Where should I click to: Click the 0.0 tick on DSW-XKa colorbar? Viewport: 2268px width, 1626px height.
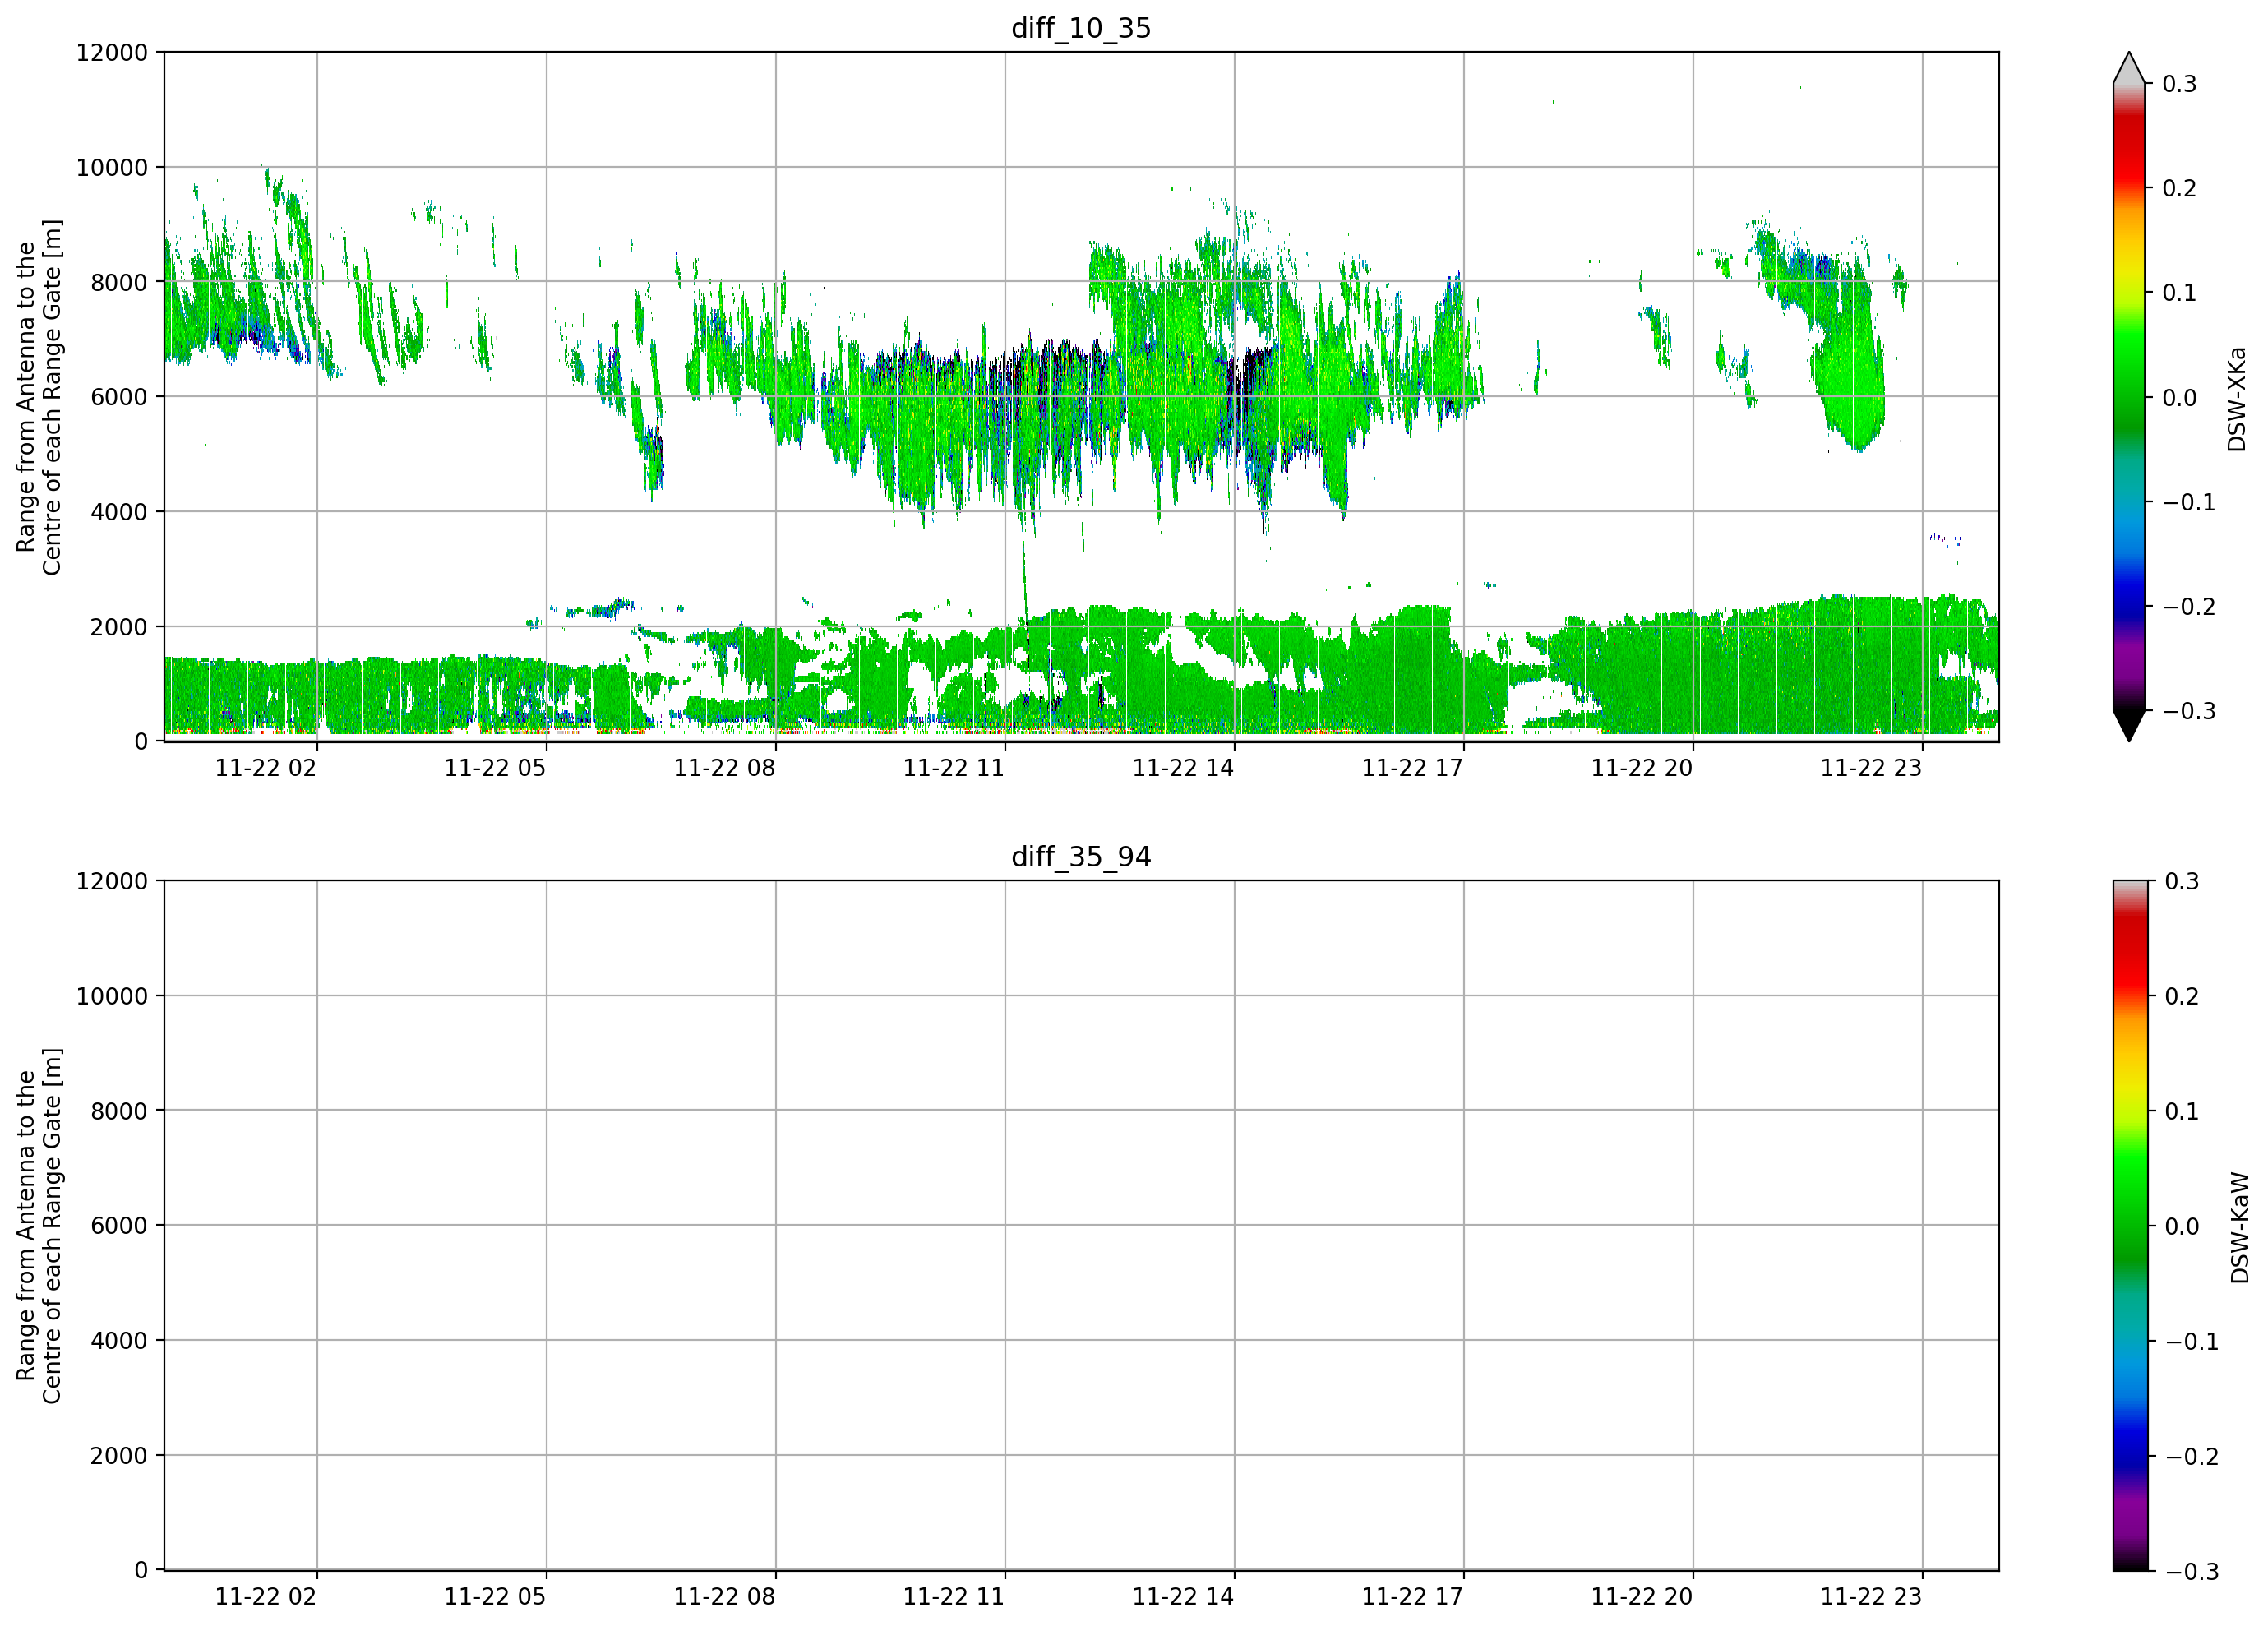(2180, 398)
